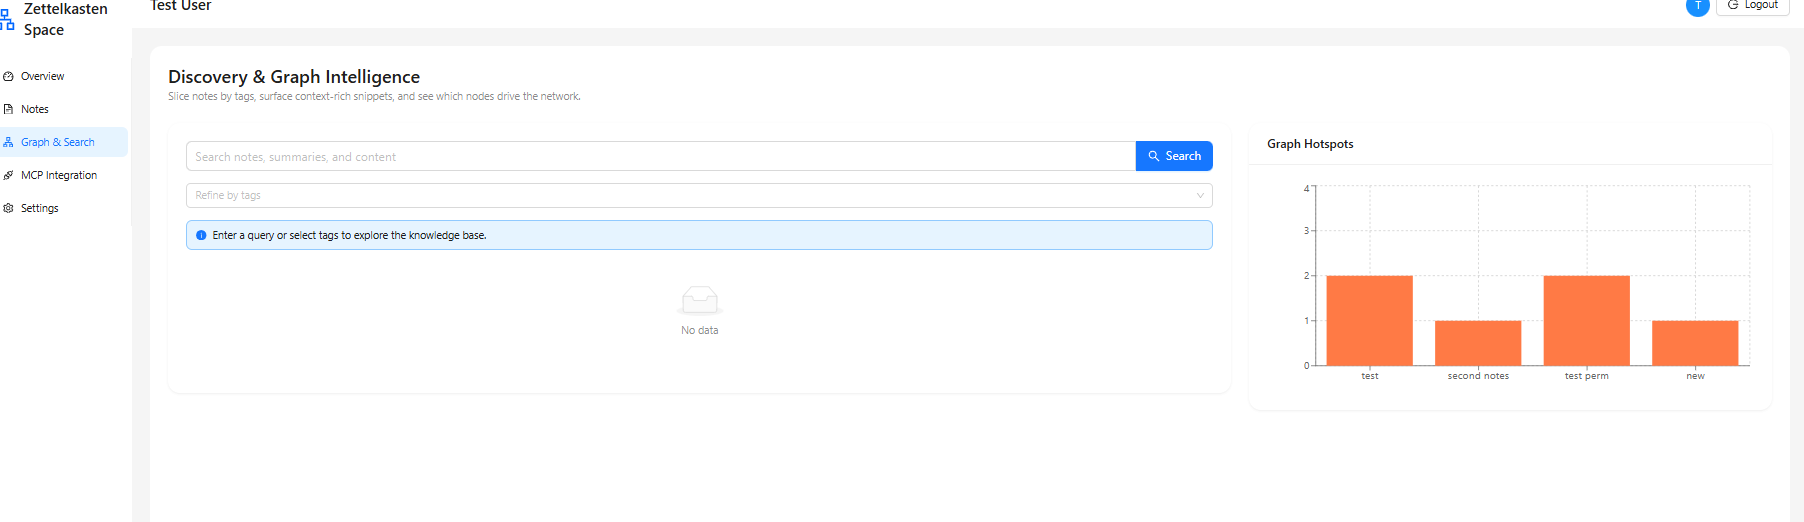Click the Settings gear icon
Screen dimensions: 1804x522
point(8,208)
